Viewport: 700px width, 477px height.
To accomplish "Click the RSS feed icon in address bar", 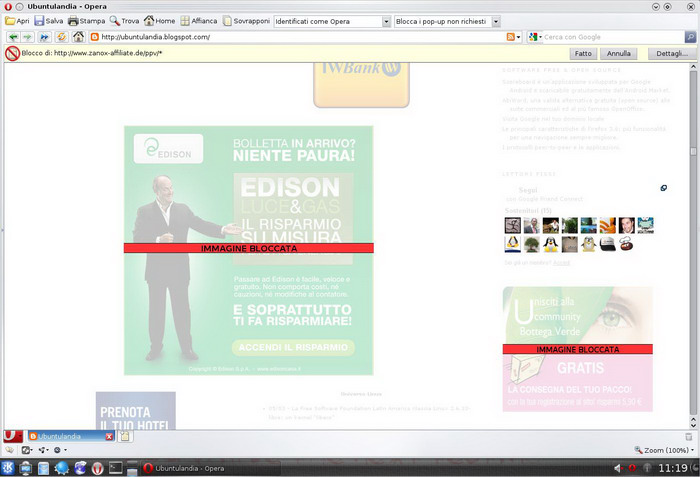I will coord(512,37).
